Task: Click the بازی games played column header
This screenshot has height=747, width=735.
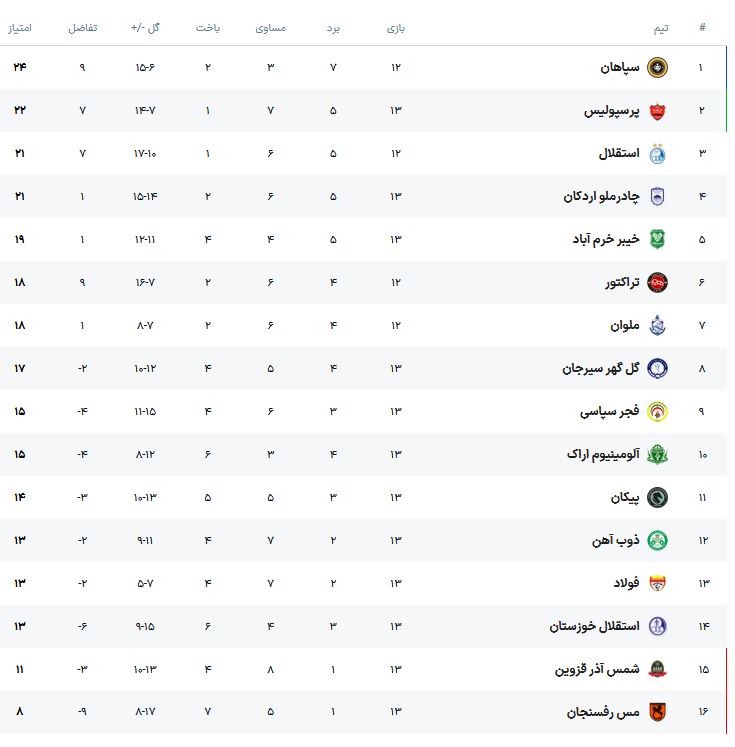Action: 396,28
